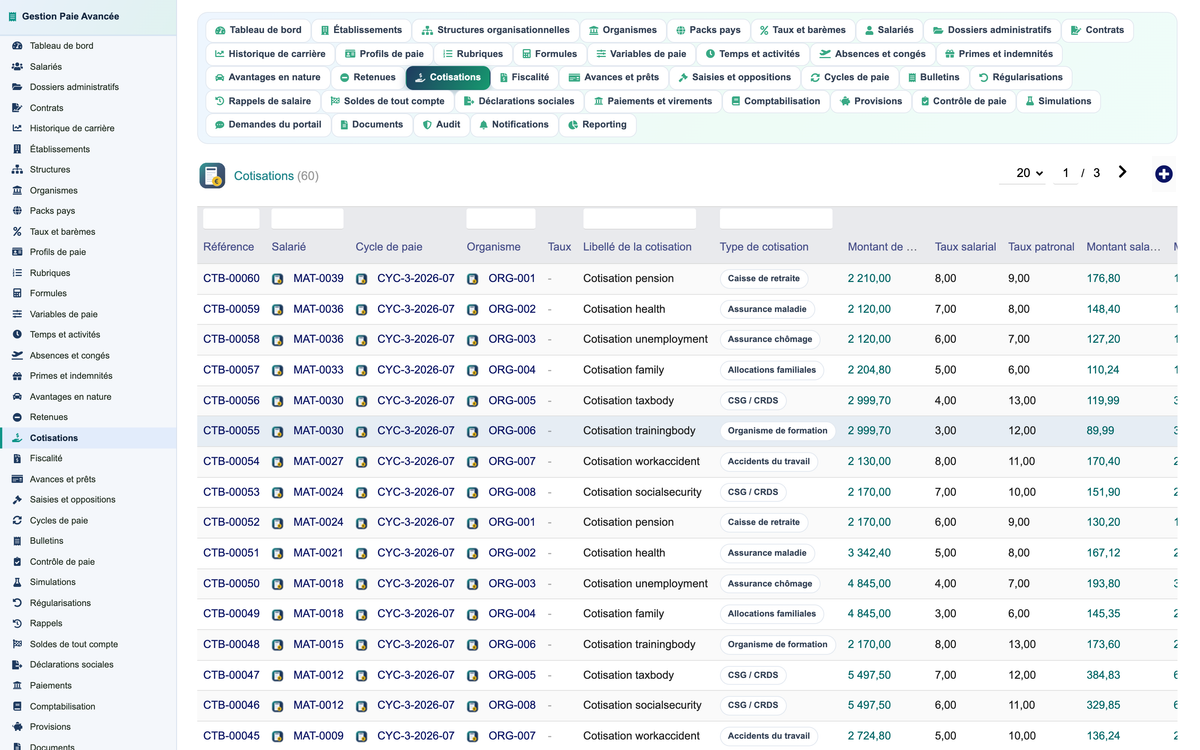
Task: Click Cotisation taxbody text in CTB-00056 row
Action: coord(628,401)
